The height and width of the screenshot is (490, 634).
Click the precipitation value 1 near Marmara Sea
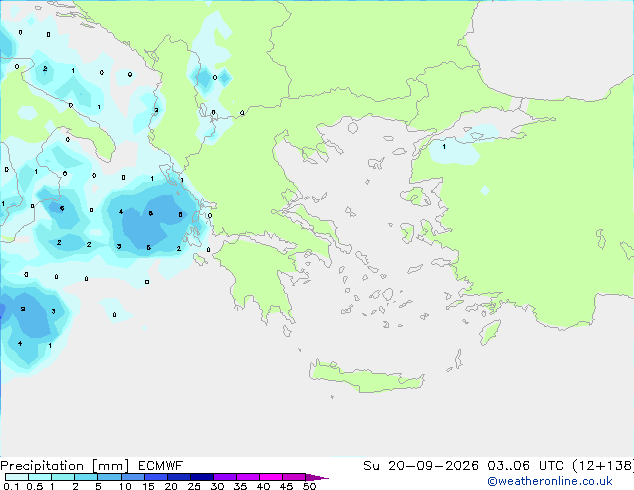444,147
